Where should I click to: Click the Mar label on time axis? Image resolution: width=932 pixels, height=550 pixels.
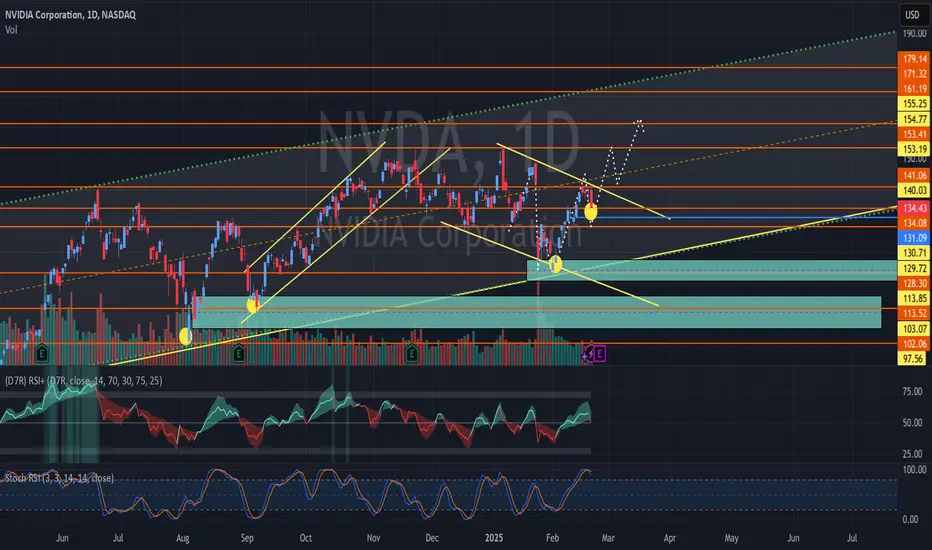tap(608, 538)
